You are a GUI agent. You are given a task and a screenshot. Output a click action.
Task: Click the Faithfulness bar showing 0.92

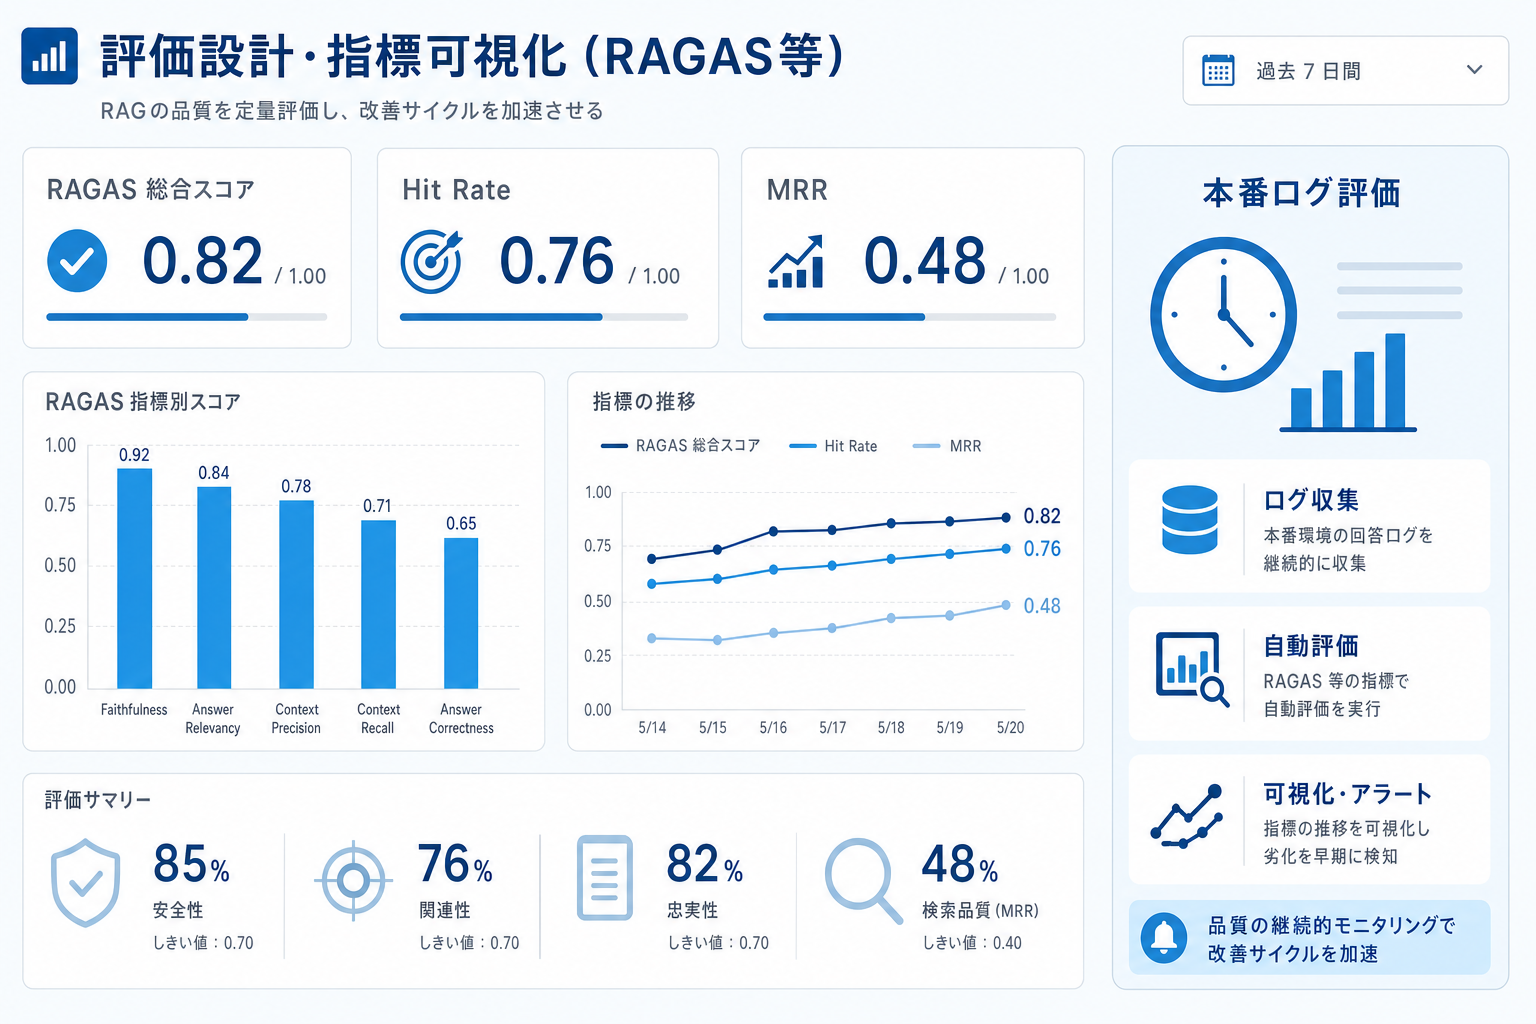[134, 578]
